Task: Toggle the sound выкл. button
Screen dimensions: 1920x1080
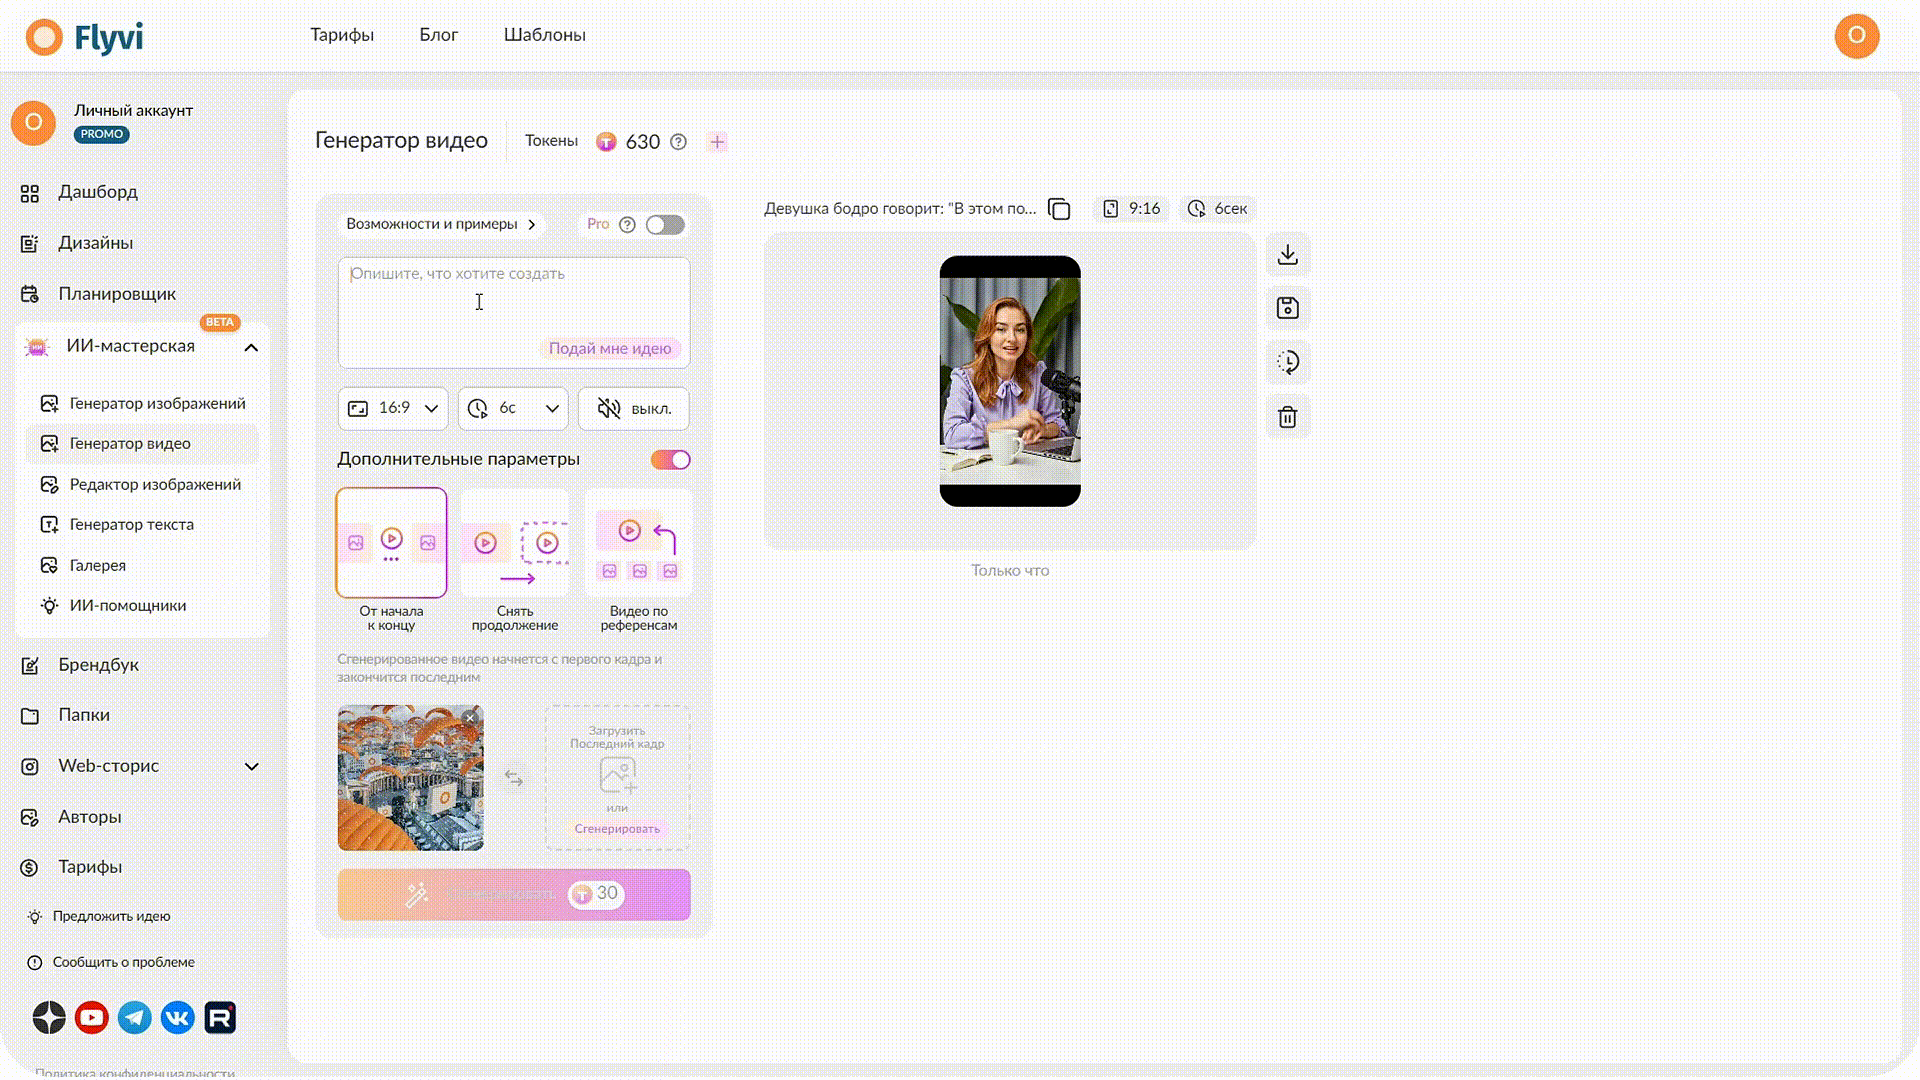Action: point(634,408)
